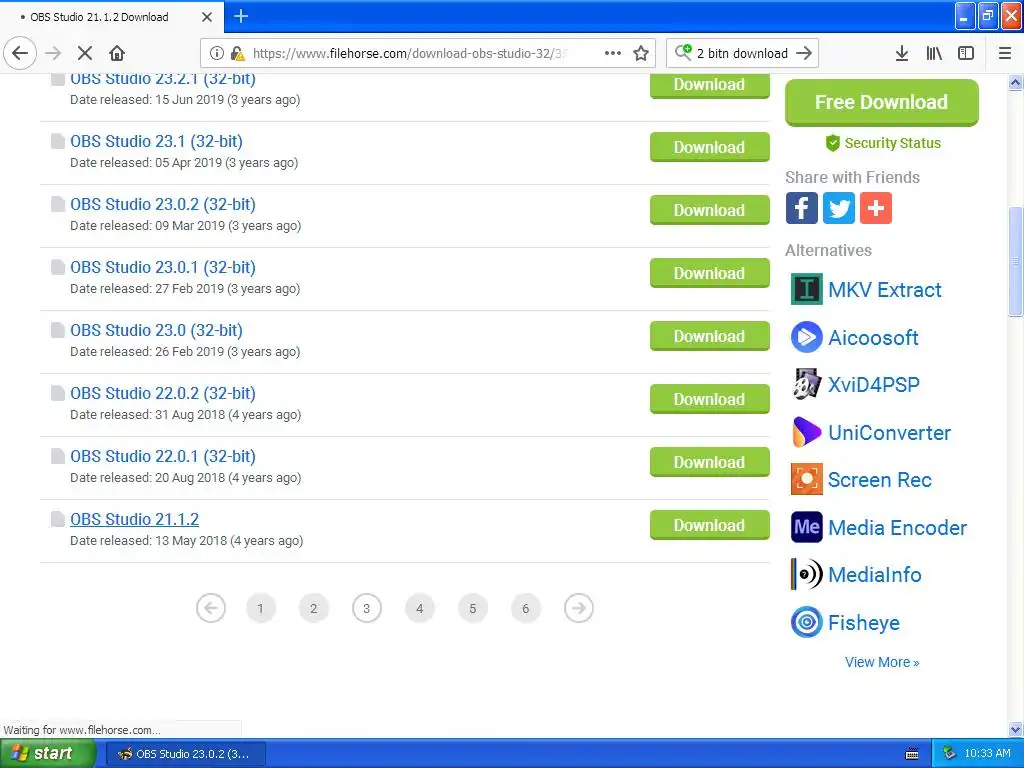Download OBS Studio 23.0 (32-bit)
The height and width of the screenshot is (768, 1024).
coord(709,336)
